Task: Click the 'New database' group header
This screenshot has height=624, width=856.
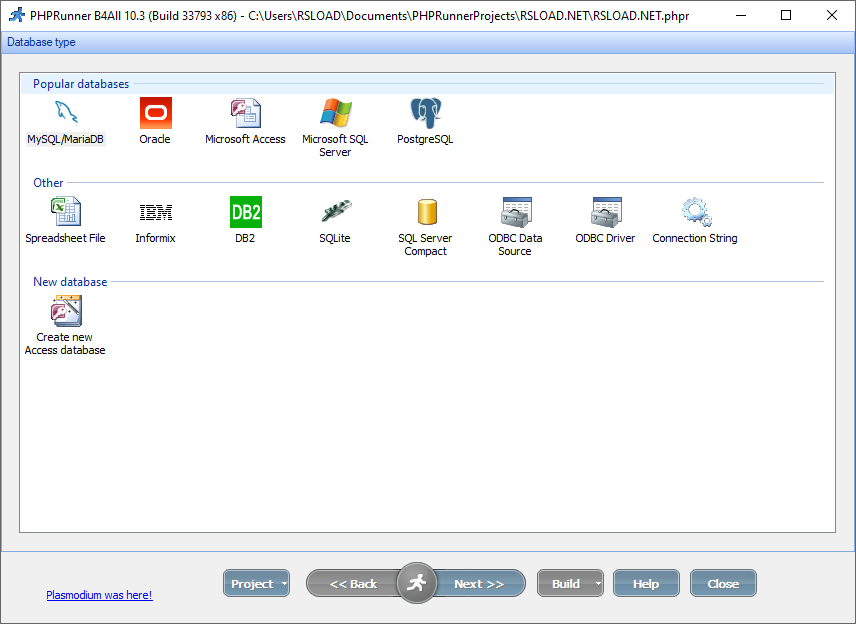Action: [x=70, y=282]
